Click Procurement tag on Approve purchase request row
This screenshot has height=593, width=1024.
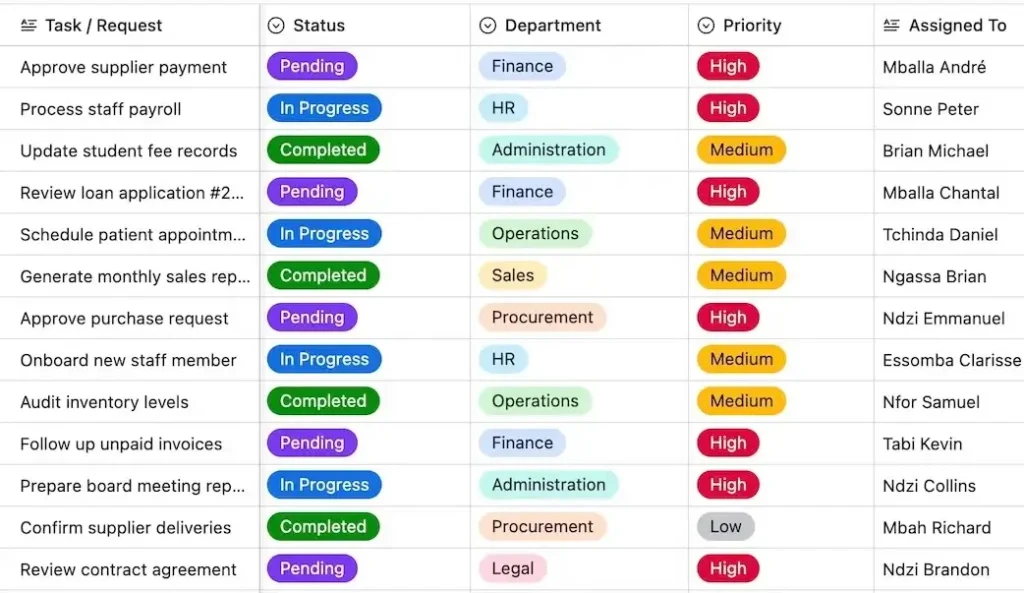(x=542, y=318)
